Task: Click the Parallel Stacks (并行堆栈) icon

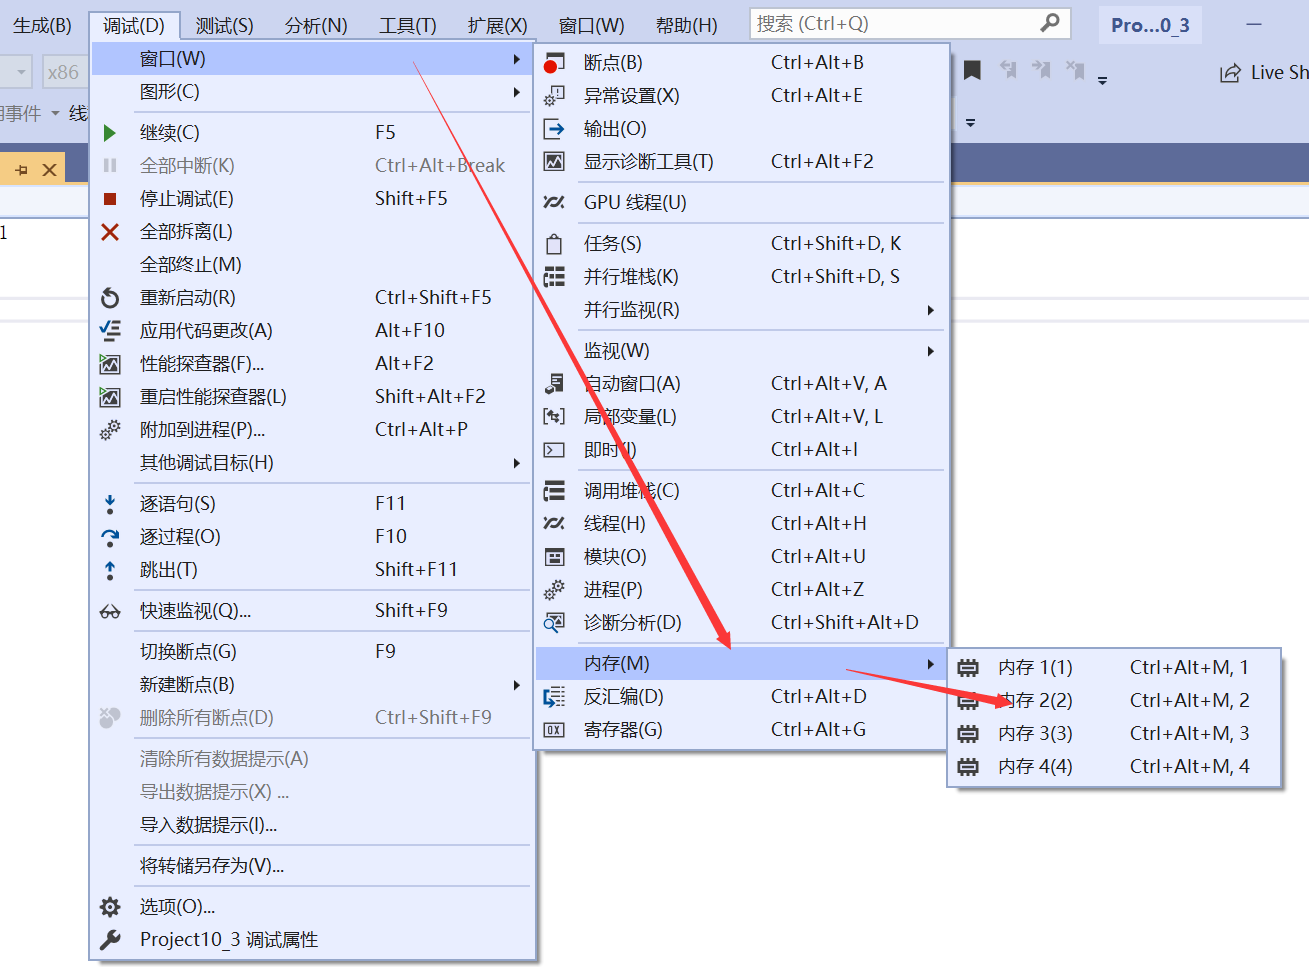Action: pyautogui.click(x=553, y=277)
